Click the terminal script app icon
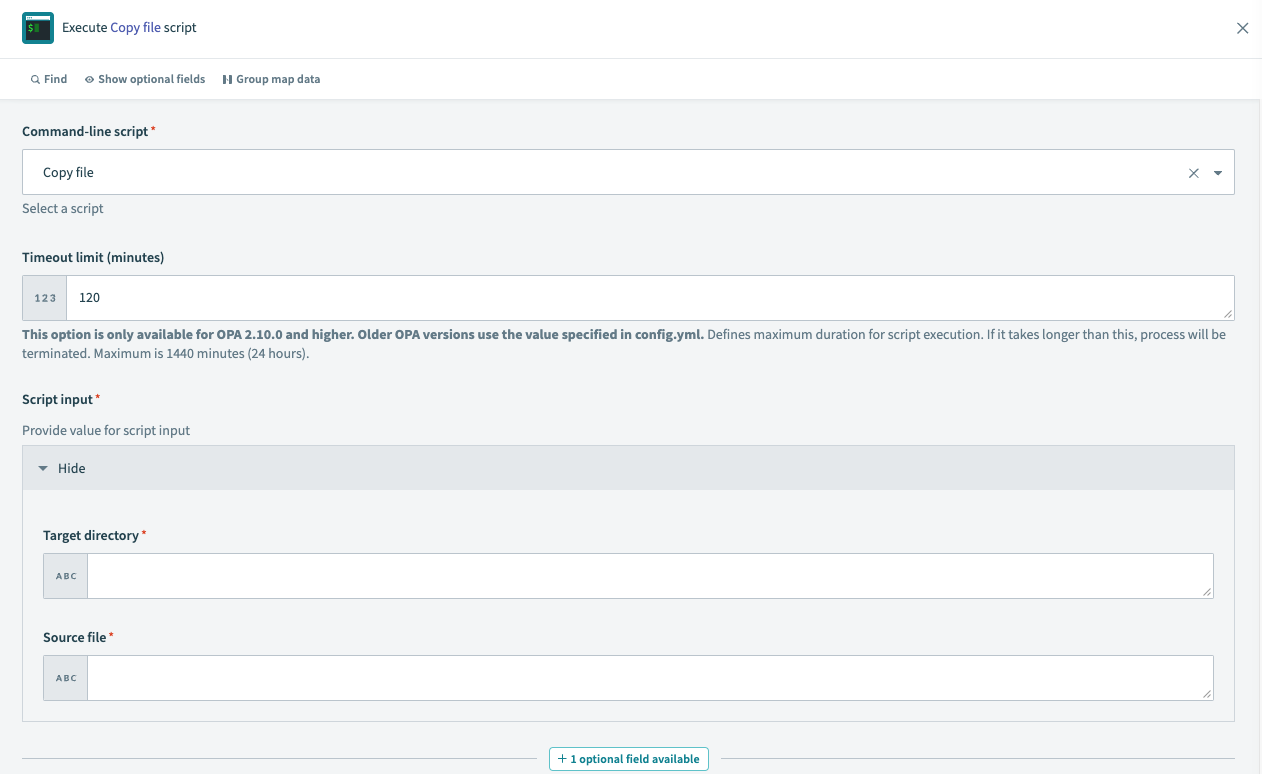The image size is (1262, 774). coord(38,28)
